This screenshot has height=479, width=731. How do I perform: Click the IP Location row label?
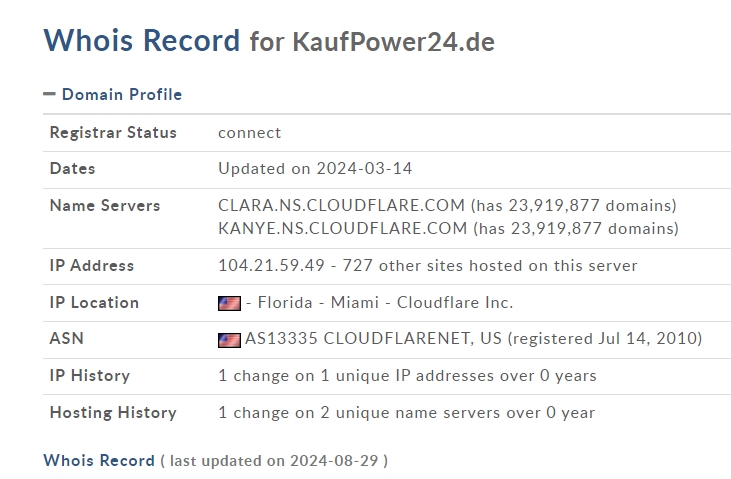(x=94, y=303)
